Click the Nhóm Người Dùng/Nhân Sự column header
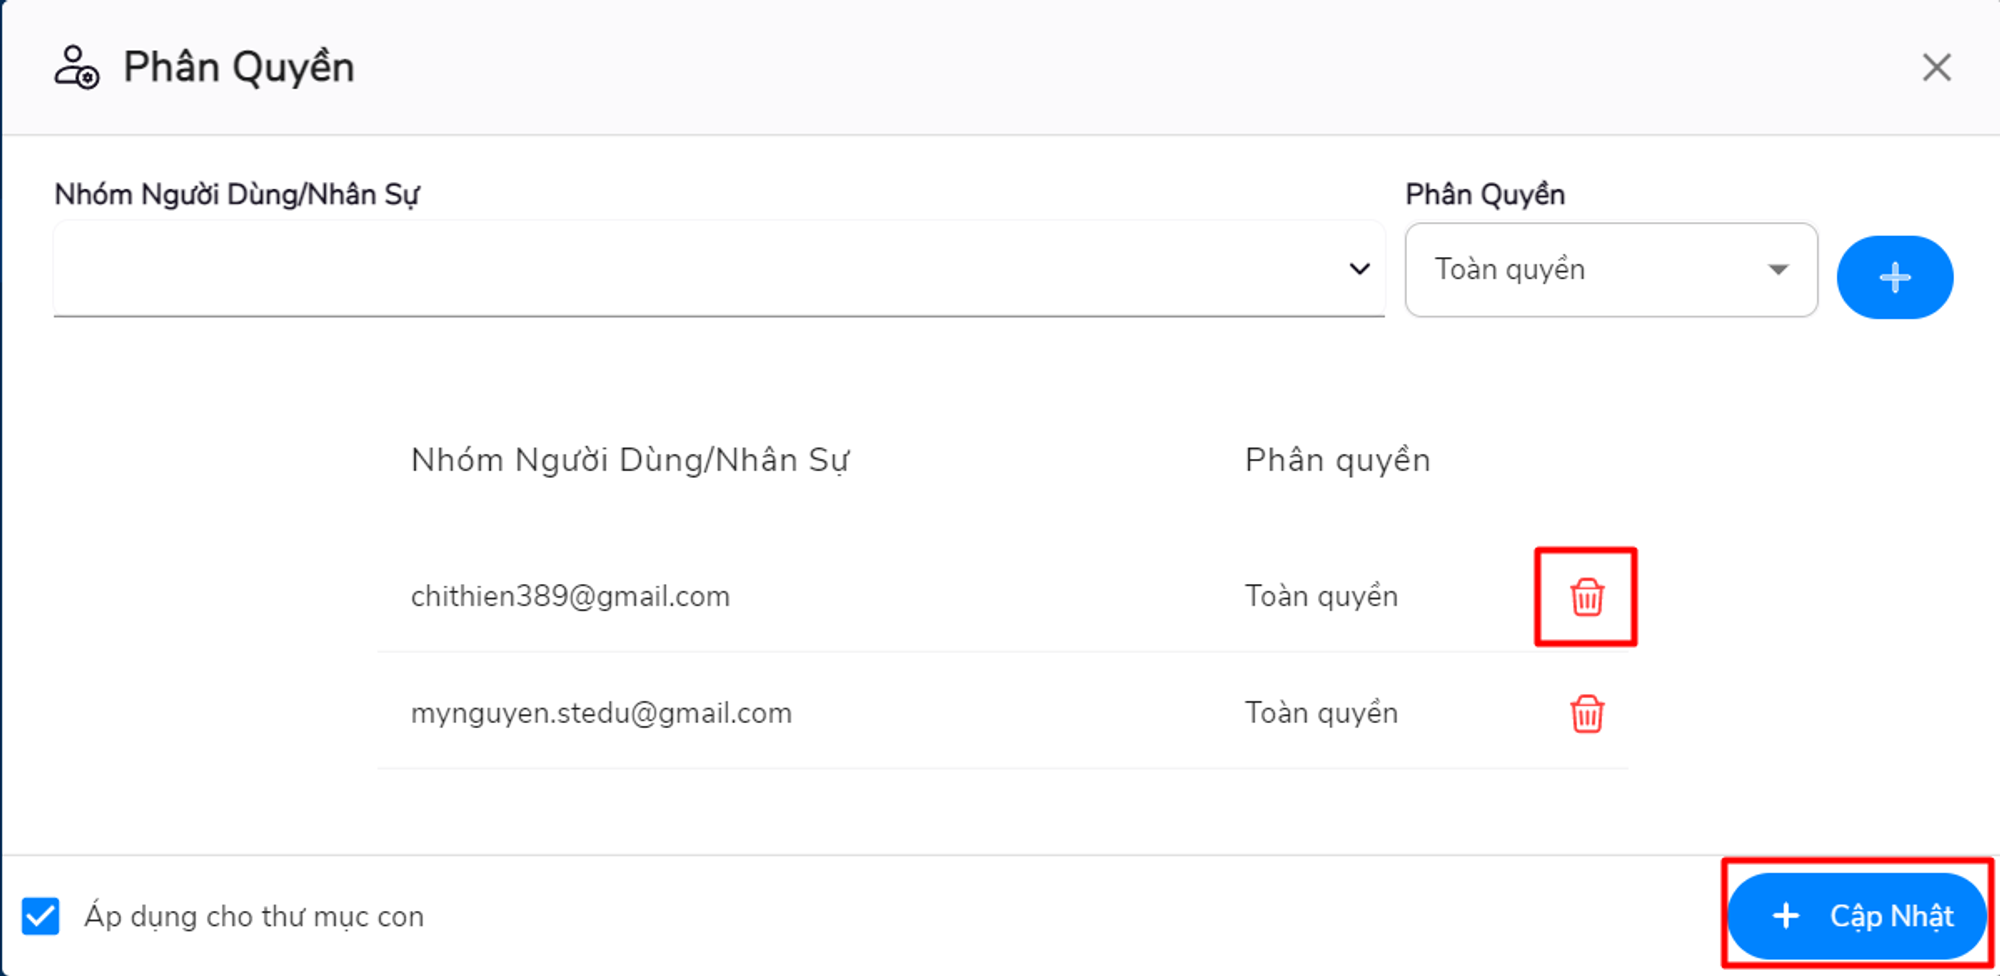Viewport: 2000px width, 976px height. pos(630,460)
